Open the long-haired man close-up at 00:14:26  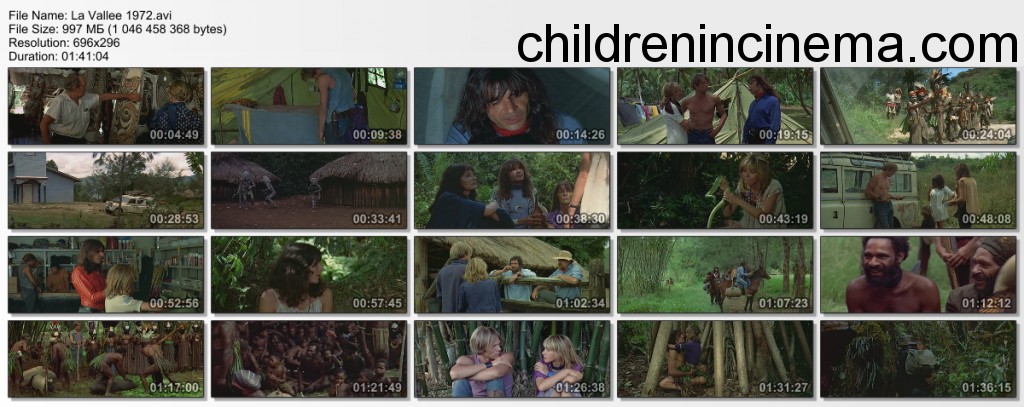point(512,106)
